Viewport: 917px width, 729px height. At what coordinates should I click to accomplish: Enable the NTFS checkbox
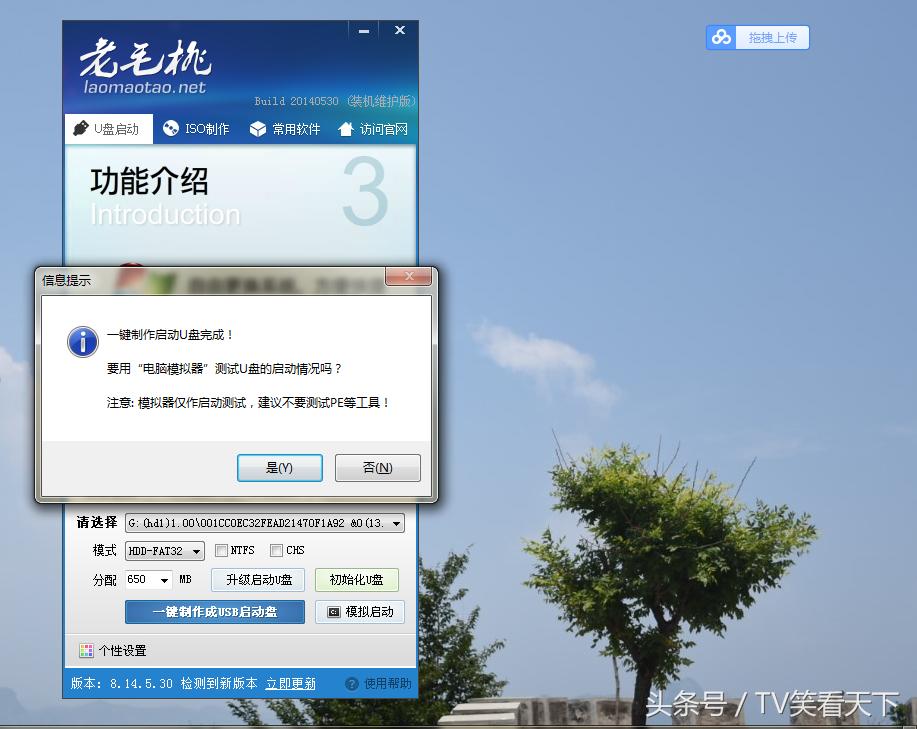pyautogui.click(x=221, y=550)
